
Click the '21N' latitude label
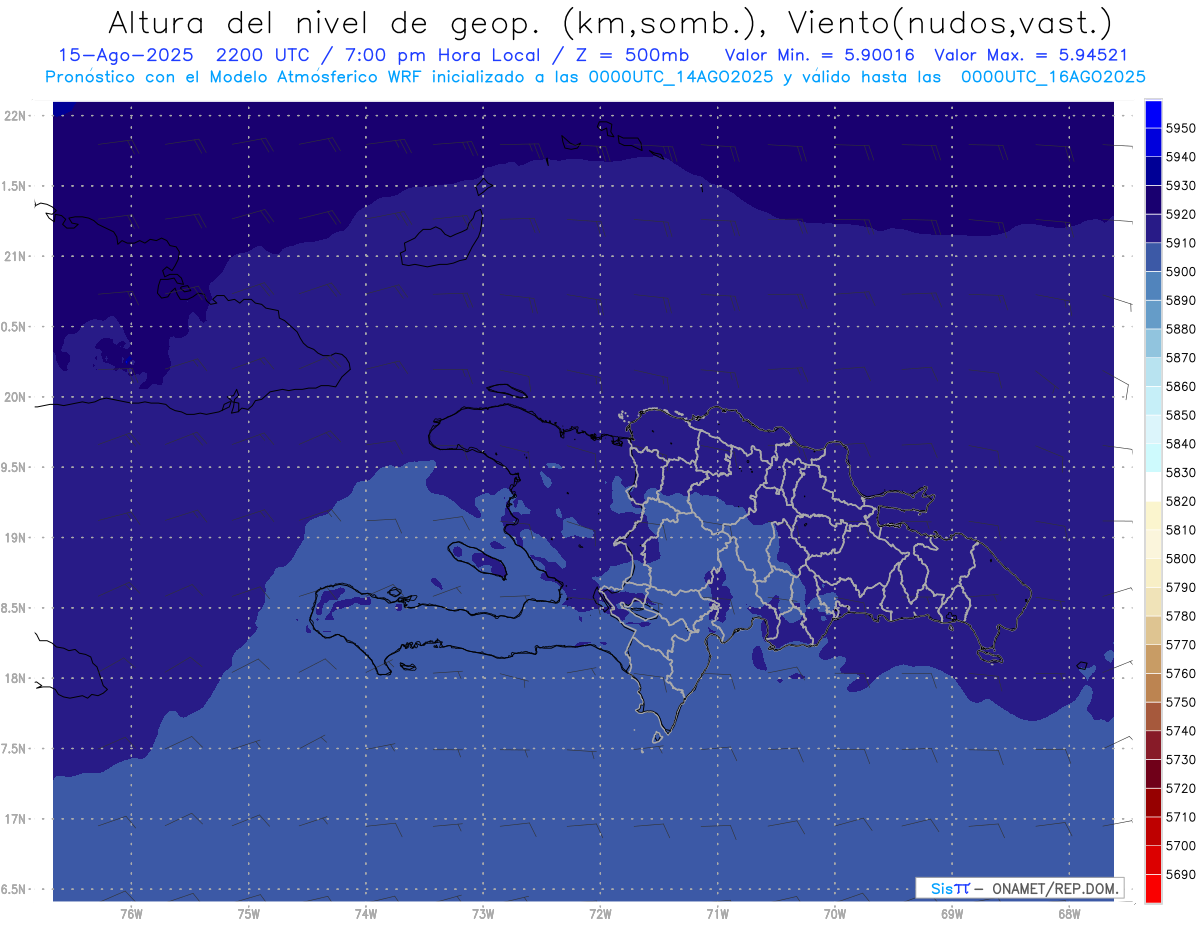(x=14, y=256)
